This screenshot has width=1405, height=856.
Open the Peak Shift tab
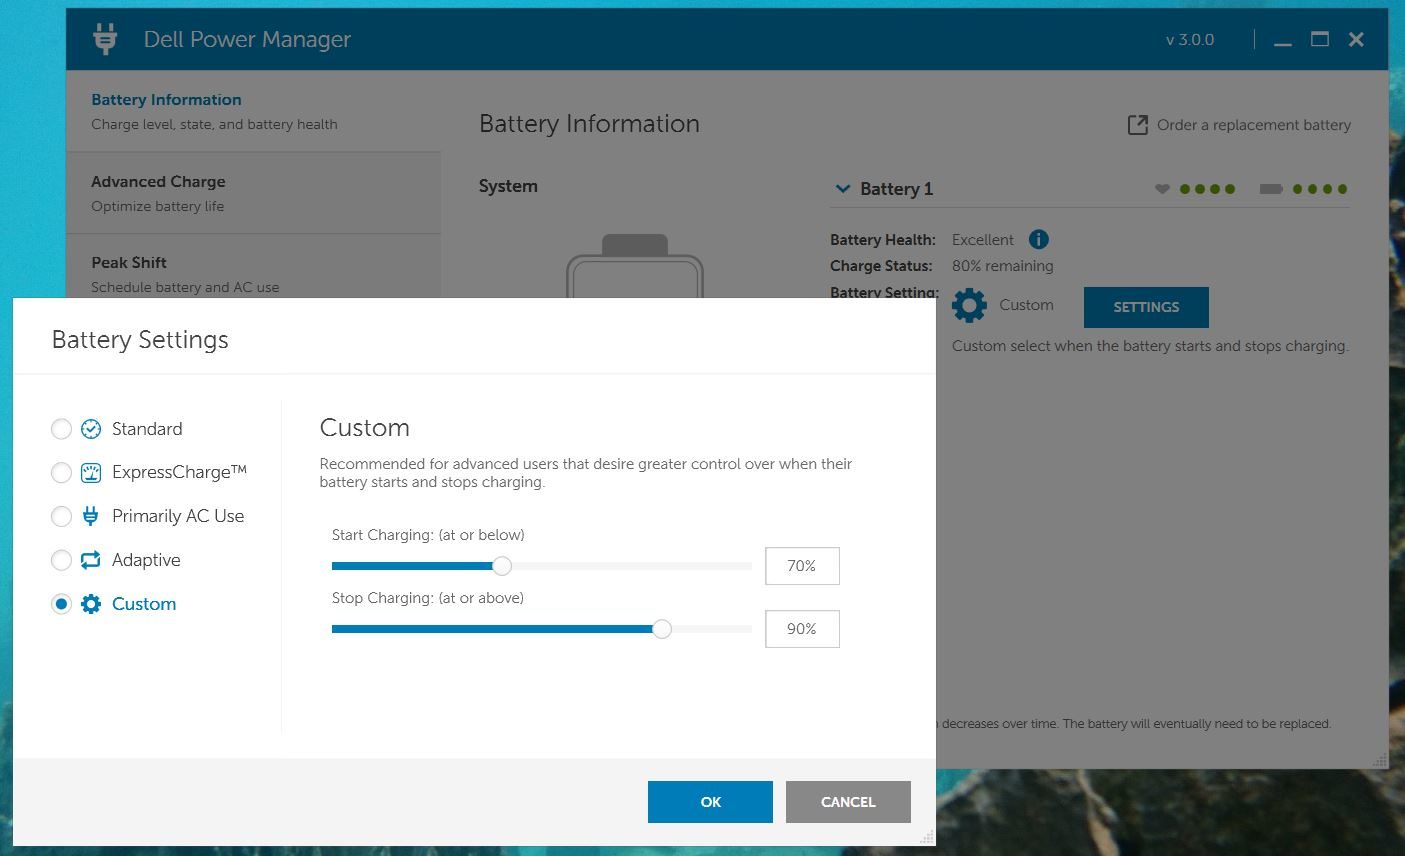coord(254,267)
